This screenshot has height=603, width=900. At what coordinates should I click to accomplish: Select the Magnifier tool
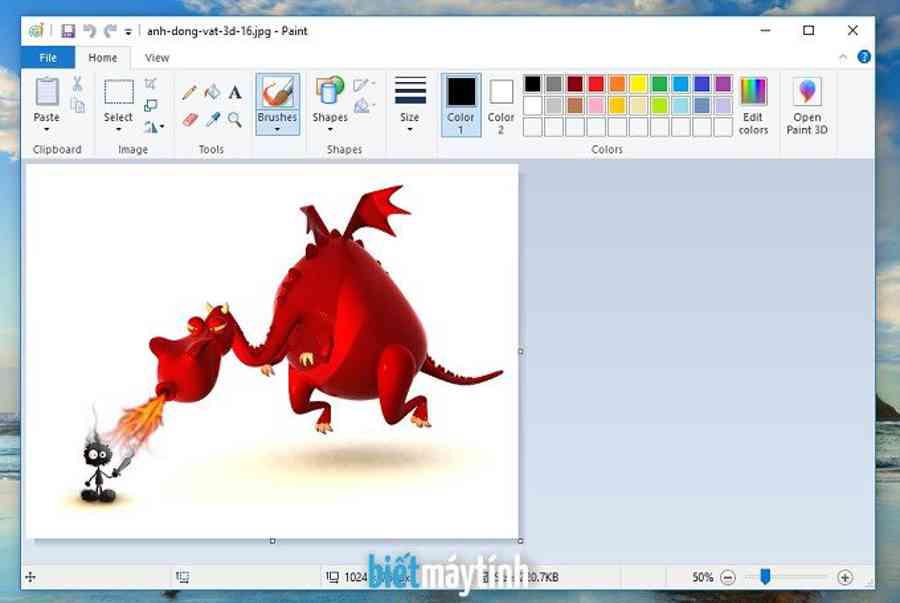[x=235, y=119]
